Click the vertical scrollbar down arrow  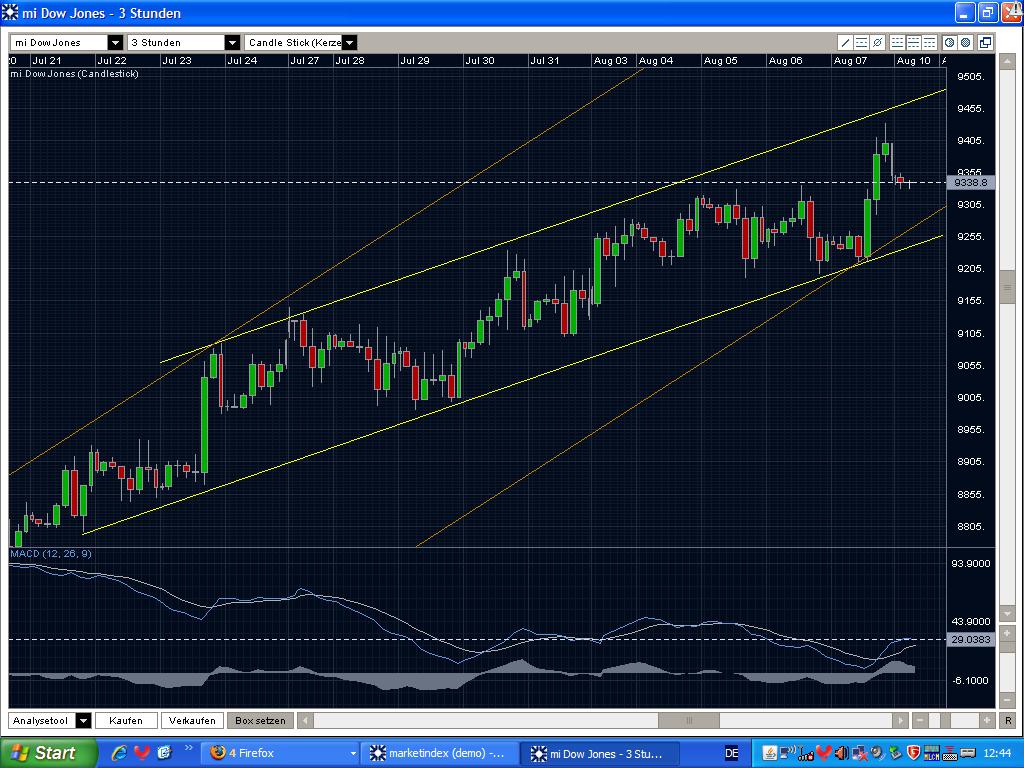1007,613
